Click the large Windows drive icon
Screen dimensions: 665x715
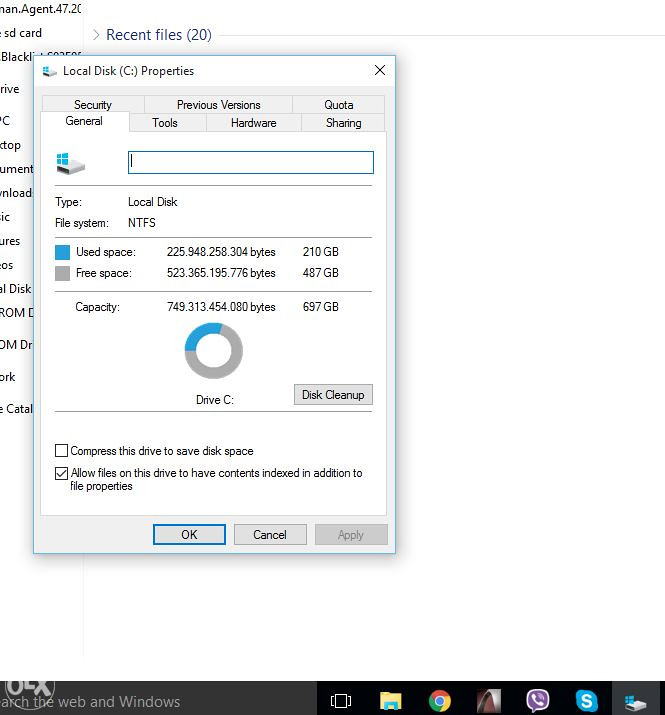pyautogui.click(x=70, y=164)
